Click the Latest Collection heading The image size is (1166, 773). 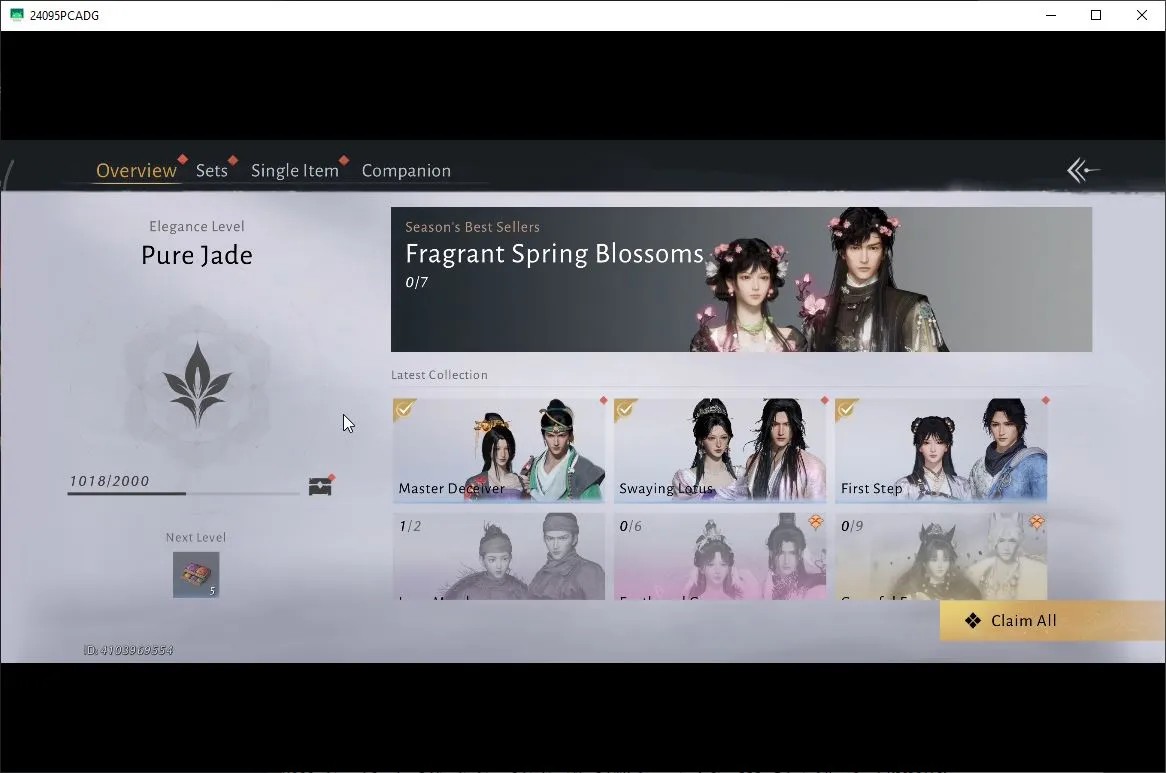click(x=439, y=375)
